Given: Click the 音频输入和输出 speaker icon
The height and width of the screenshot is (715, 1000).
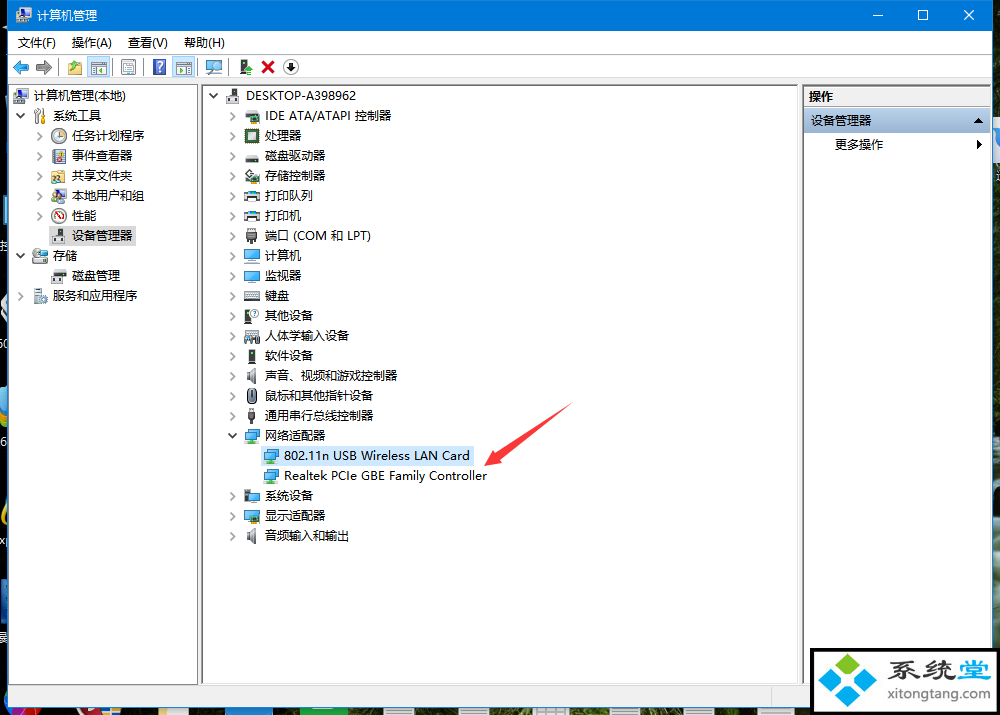Looking at the screenshot, I should click(252, 536).
